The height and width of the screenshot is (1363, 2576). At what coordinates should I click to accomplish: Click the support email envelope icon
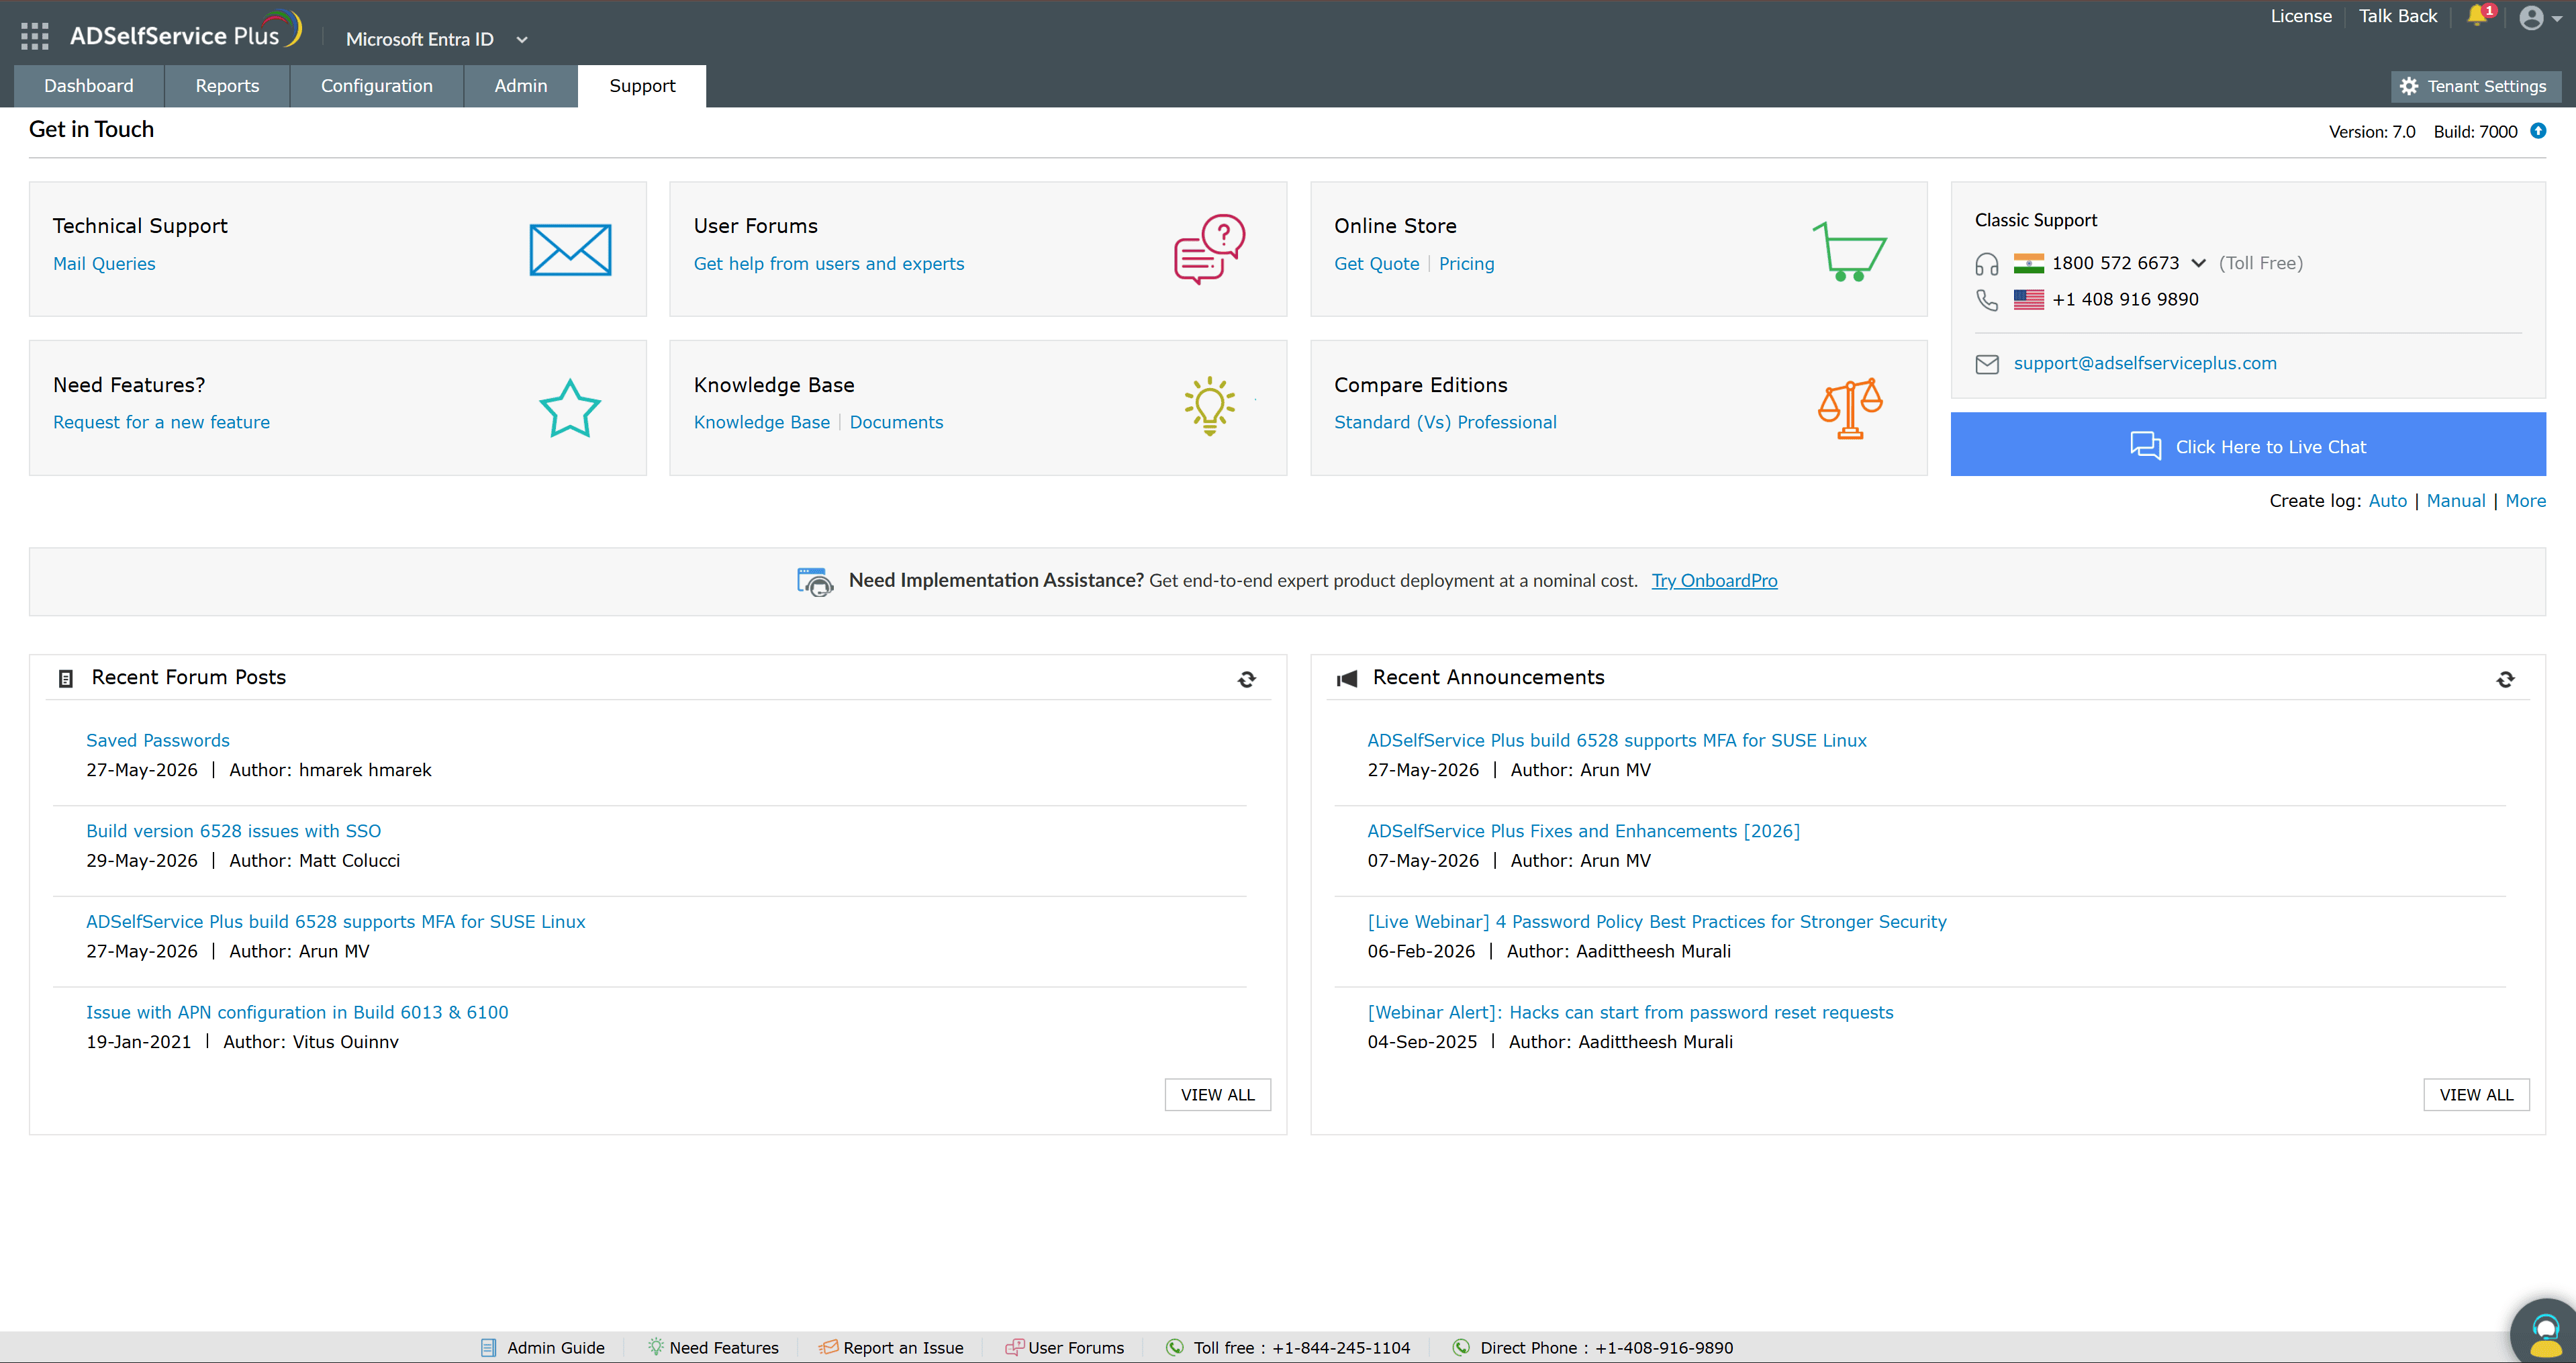[1987, 364]
